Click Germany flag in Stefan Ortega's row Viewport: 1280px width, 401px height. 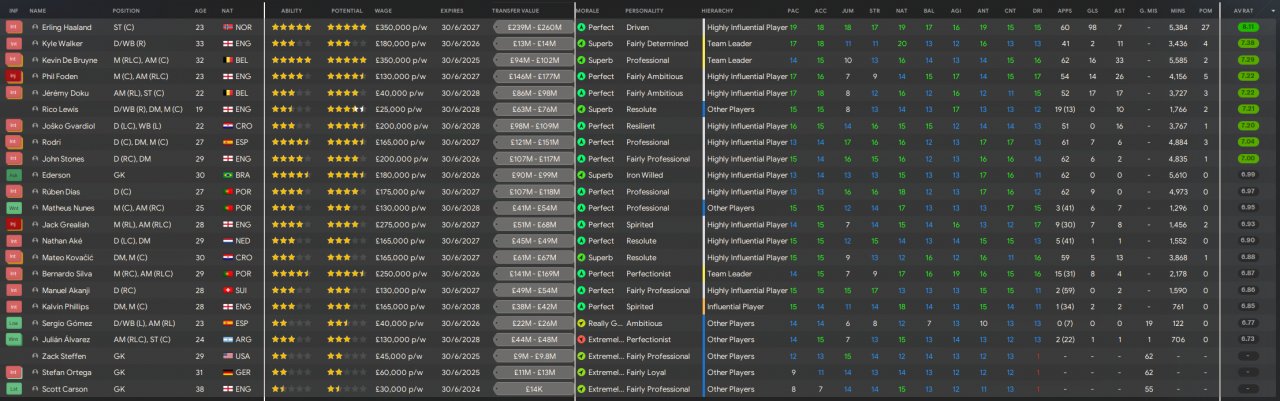(x=228, y=372)
